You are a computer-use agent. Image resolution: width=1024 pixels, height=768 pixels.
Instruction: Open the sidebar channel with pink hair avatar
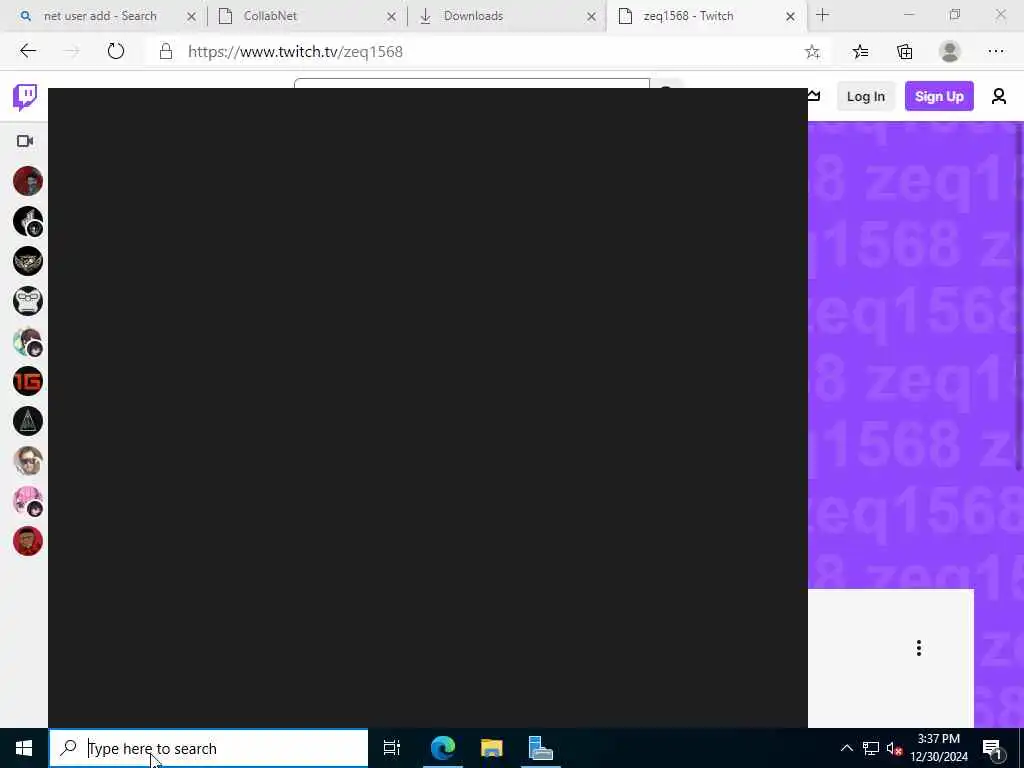point(27,501)
